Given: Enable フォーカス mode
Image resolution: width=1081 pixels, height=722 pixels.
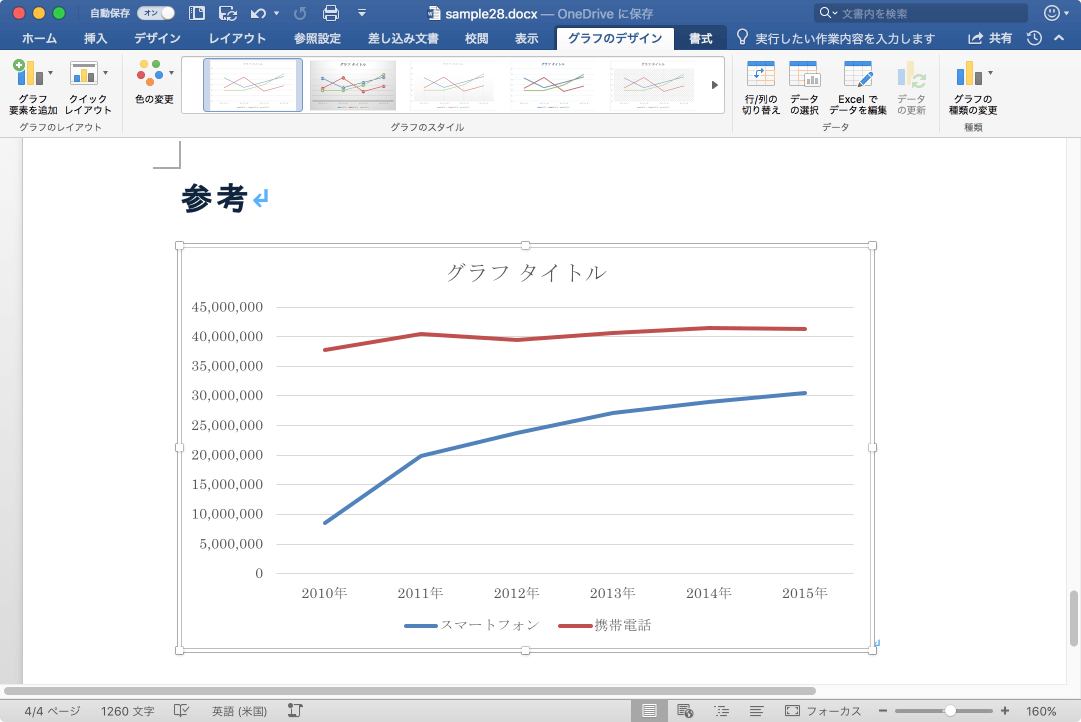Looking at the screenshot, I should tap(823, 711).
